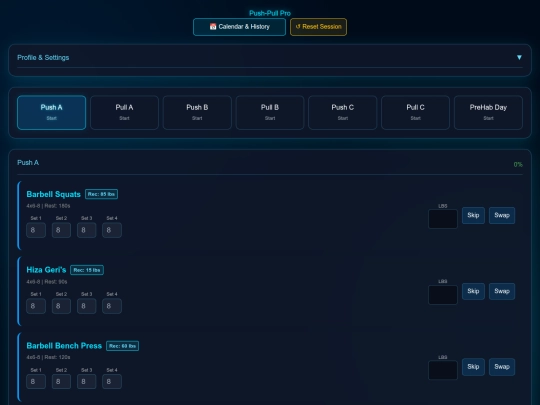The image size is (540, 405).
Task: Click Hiza Geri's Set 3 reps field
Action: [86, 306]
